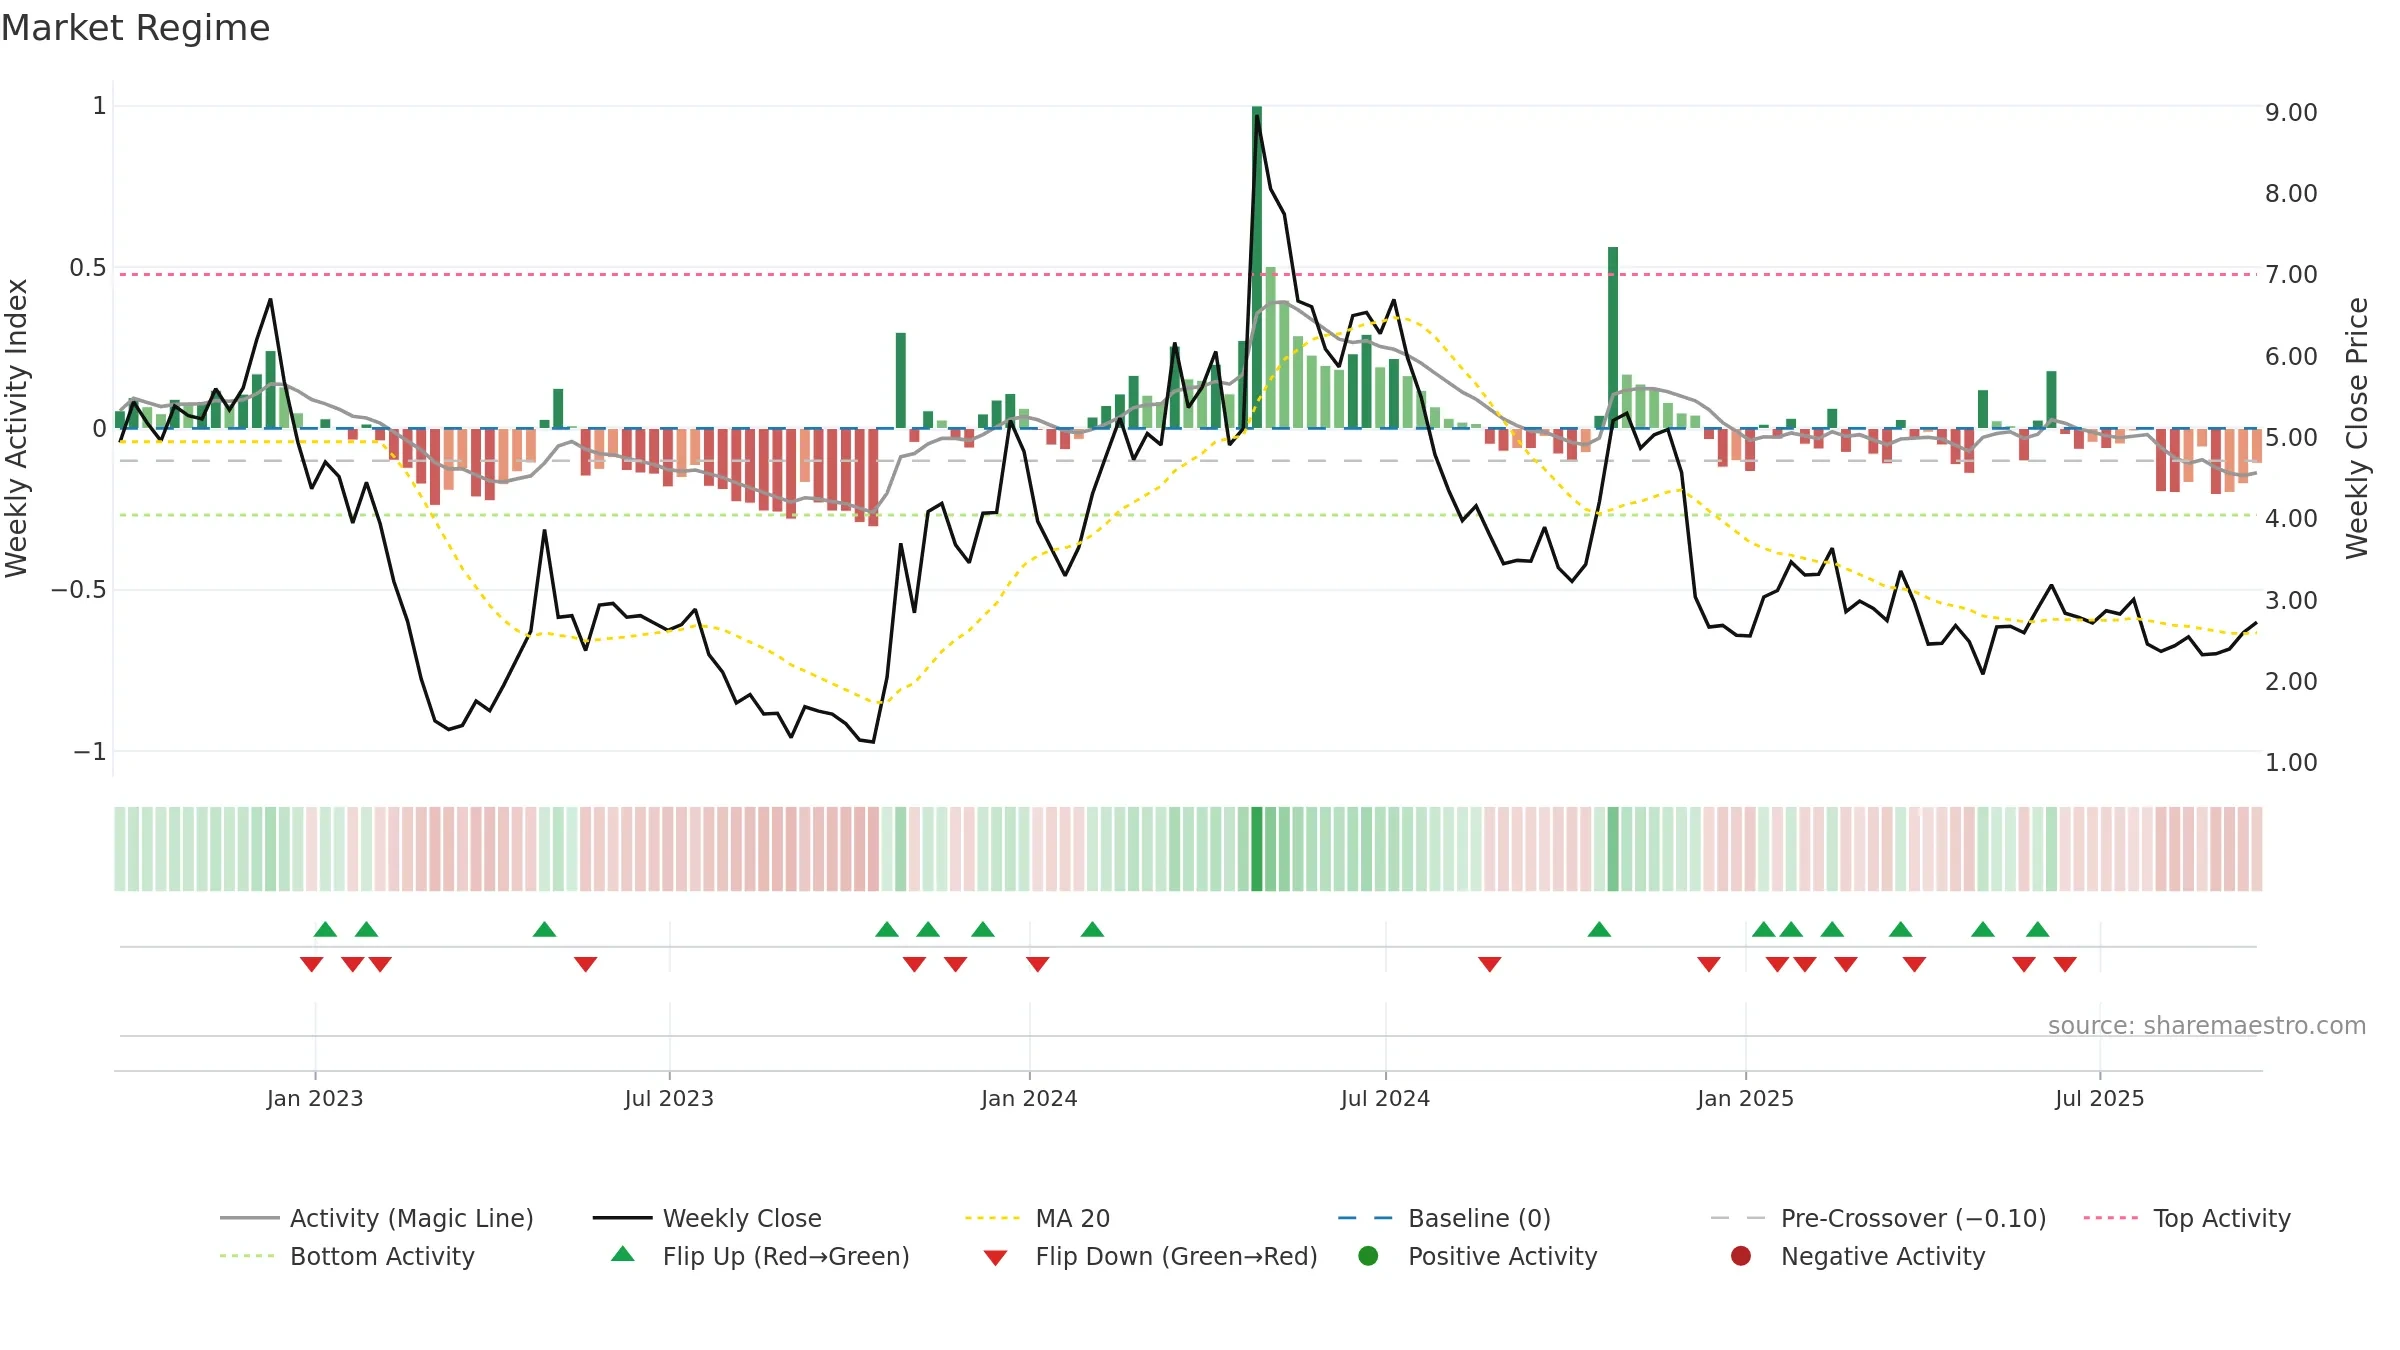Toggle the Top Activity legend entry

pyautogui.click(x=2187, y=1218)
